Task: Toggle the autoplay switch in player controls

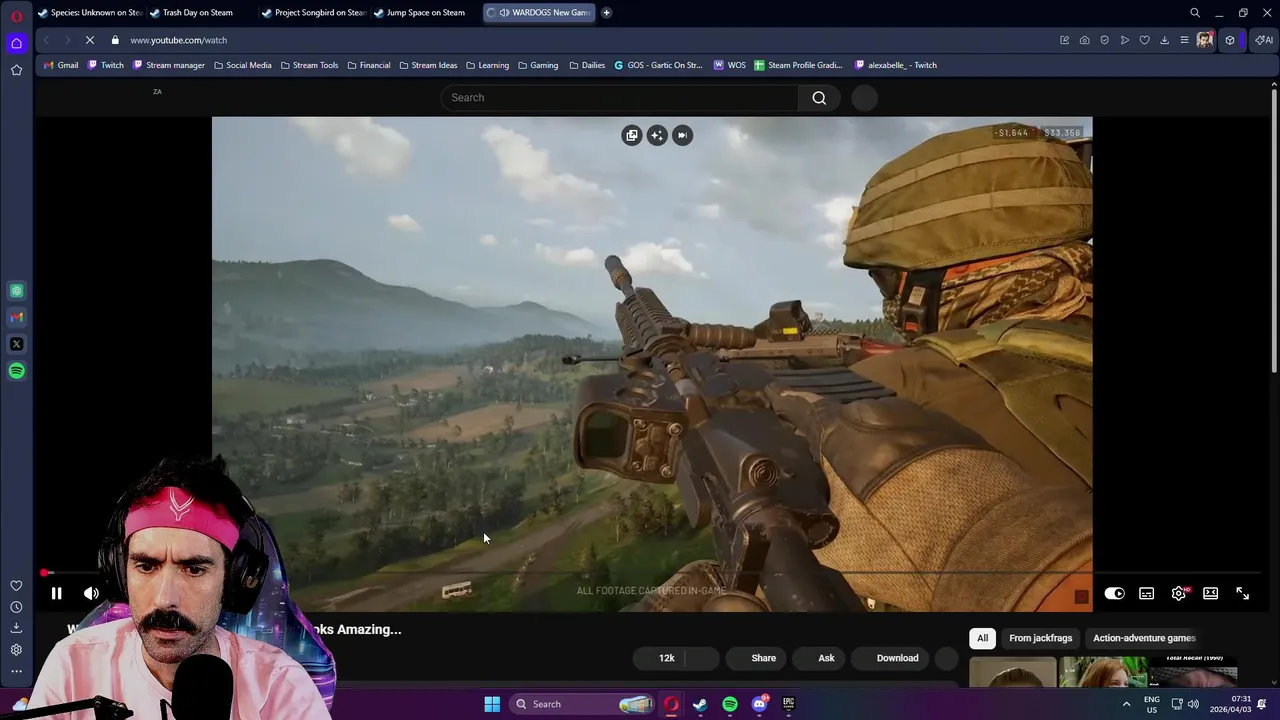Action: (x=1114, y=593)
